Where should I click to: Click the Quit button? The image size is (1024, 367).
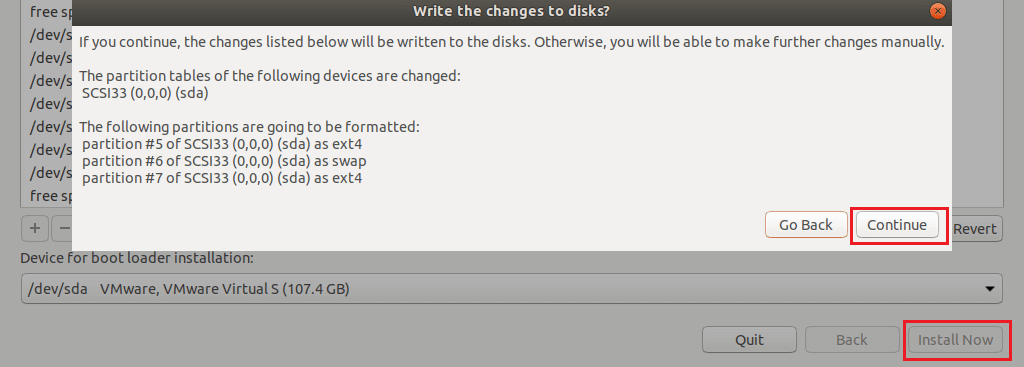749,340
